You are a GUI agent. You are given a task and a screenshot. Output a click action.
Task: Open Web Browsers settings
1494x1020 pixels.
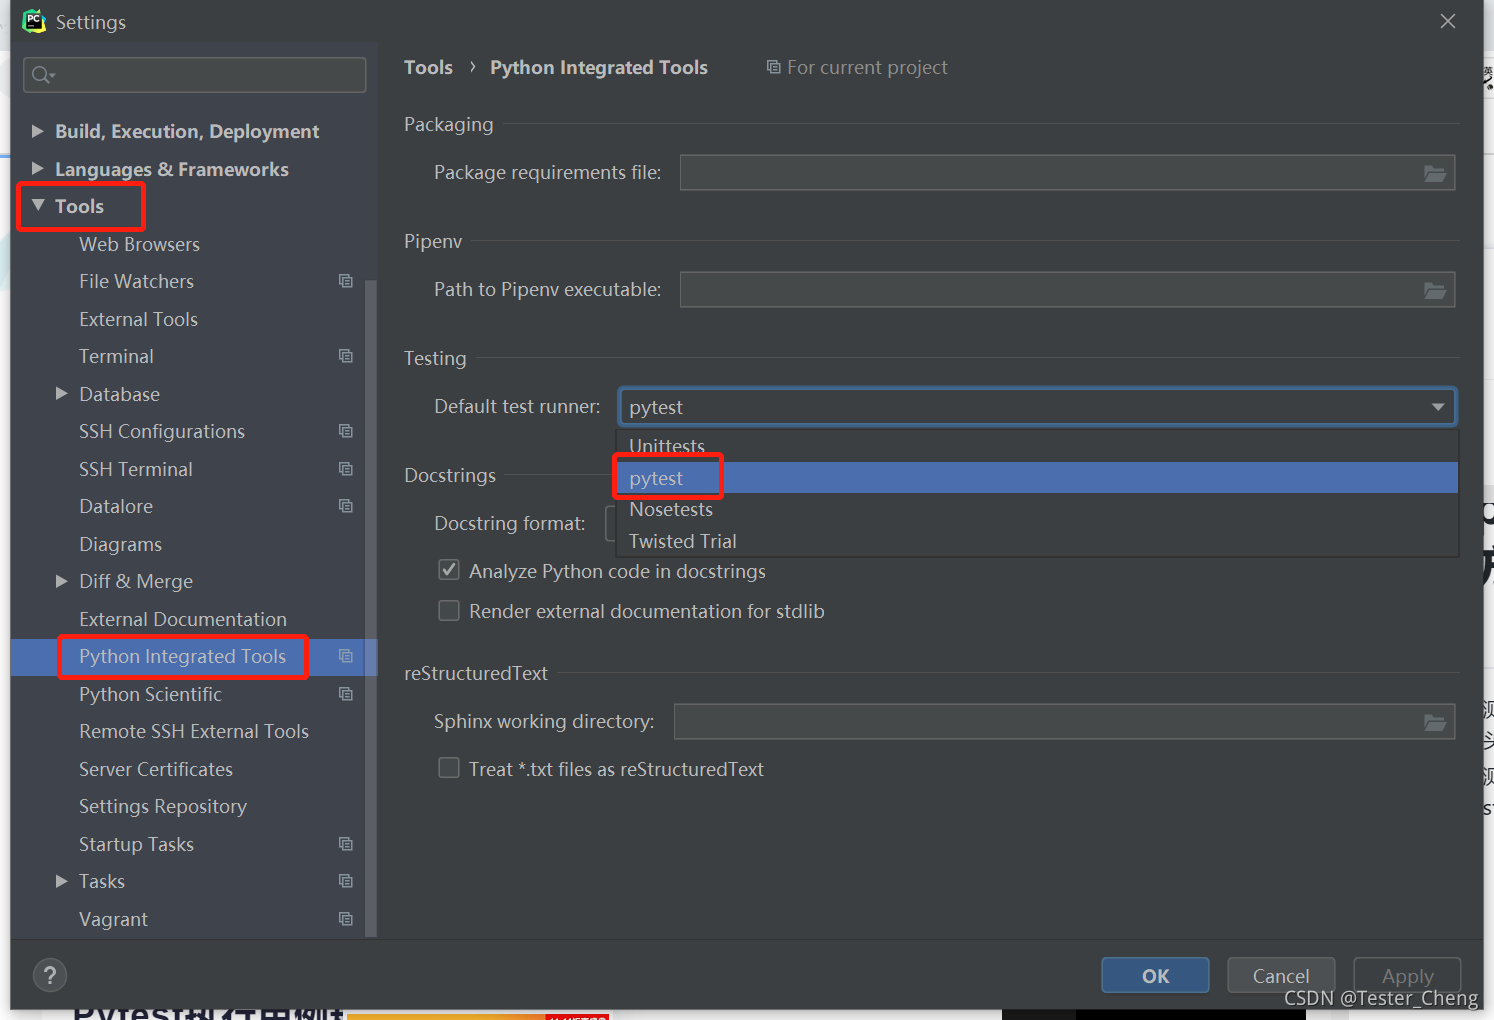pos(139,244)
